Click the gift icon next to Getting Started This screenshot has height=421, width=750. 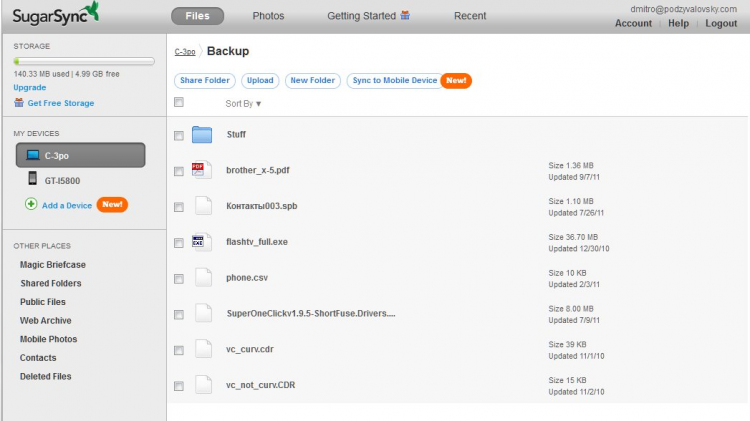405,15
